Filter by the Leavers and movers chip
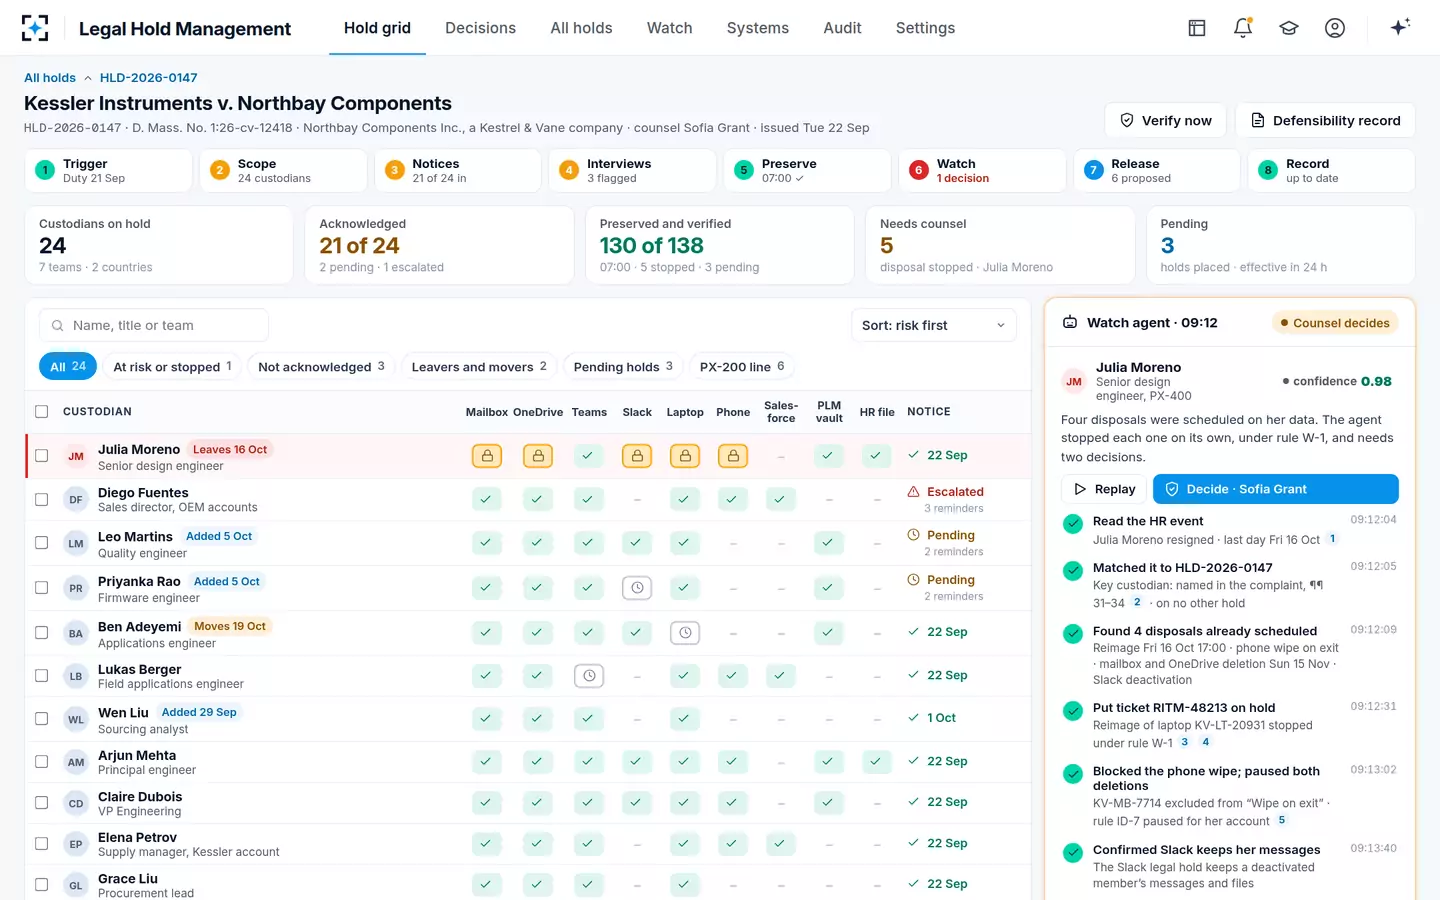1440x900 pixels. [479, 367]
